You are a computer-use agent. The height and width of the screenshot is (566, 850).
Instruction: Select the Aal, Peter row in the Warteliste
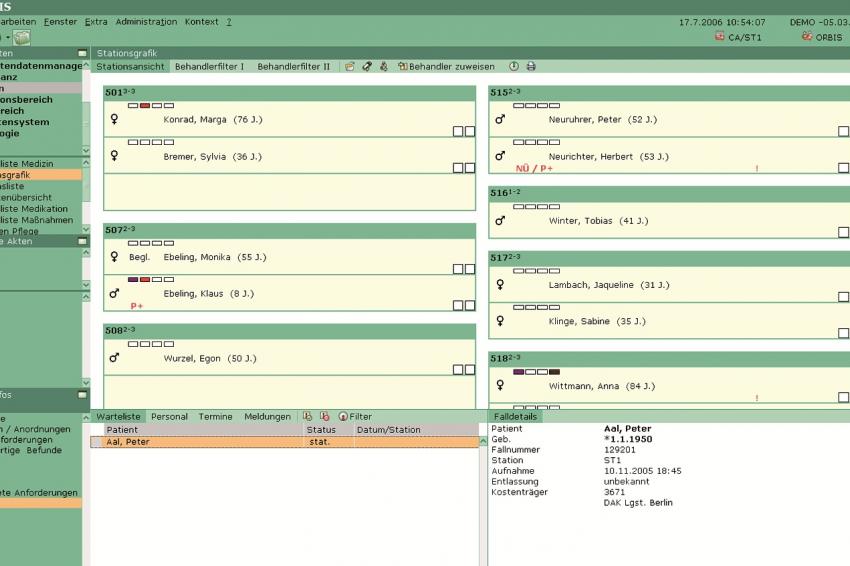285,442
